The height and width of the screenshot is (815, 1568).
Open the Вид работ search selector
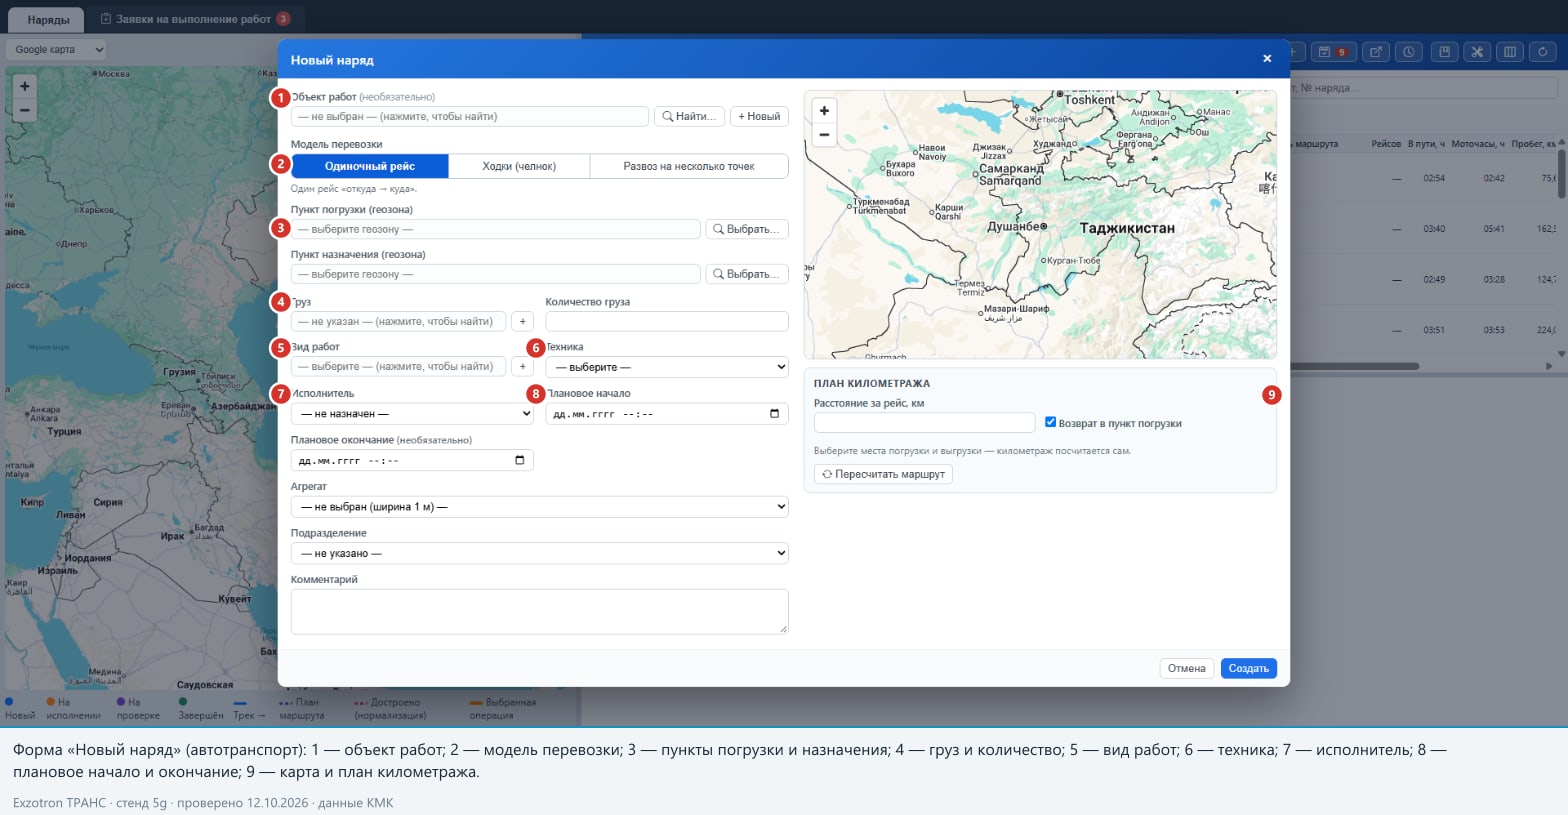click(398, 366)
